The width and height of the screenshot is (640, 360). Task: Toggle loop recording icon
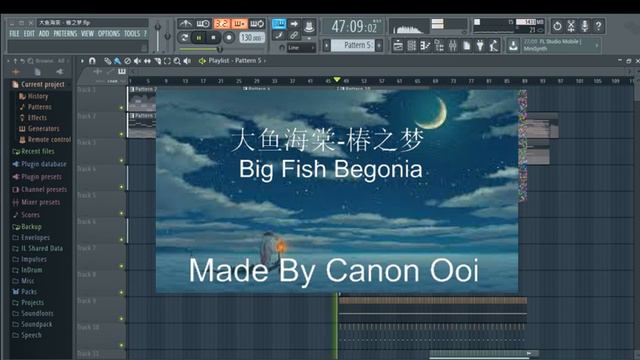click(257, 24)
